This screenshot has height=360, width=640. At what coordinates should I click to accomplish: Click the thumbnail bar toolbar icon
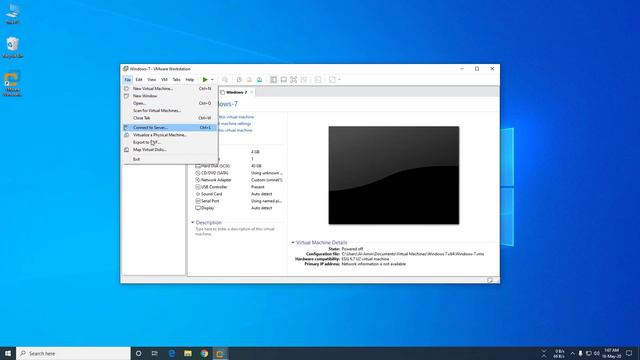(284, 80)
